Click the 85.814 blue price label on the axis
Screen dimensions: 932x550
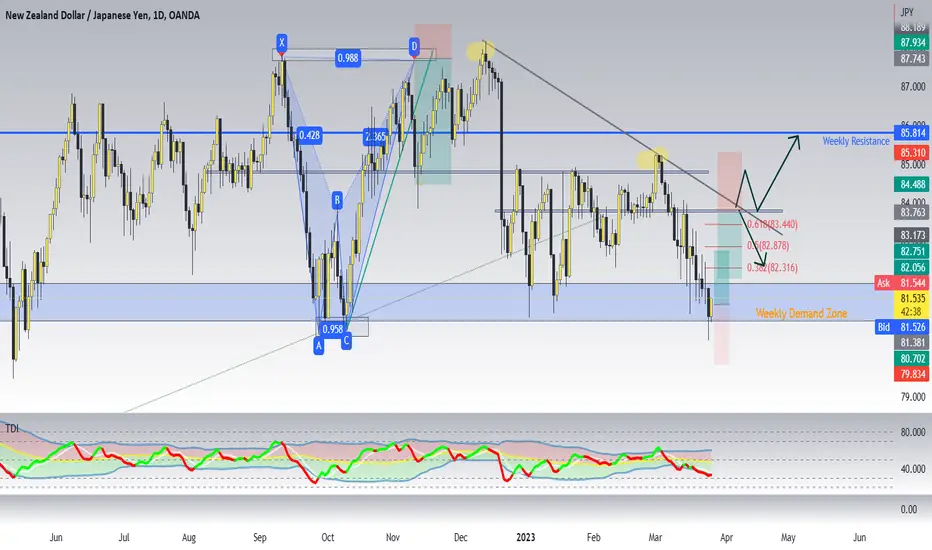click(912, 133)
